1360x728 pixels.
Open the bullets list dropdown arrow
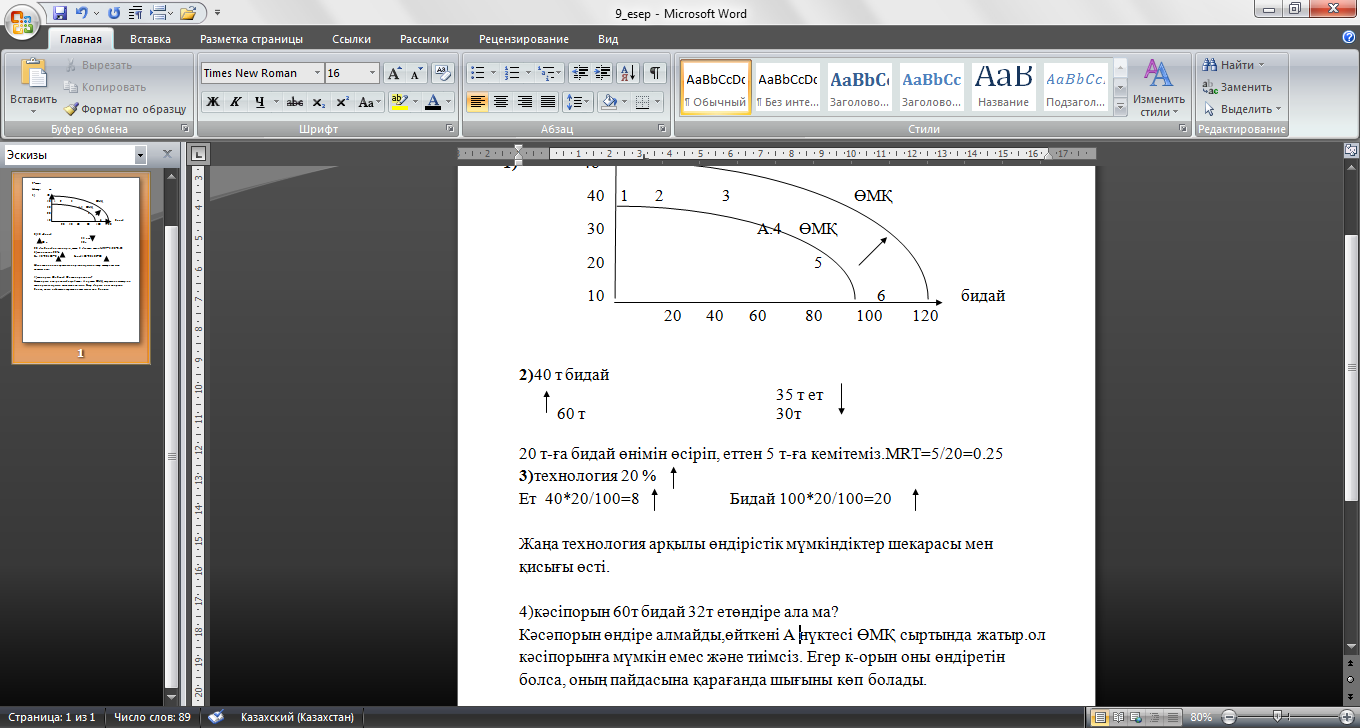point(494,73)
